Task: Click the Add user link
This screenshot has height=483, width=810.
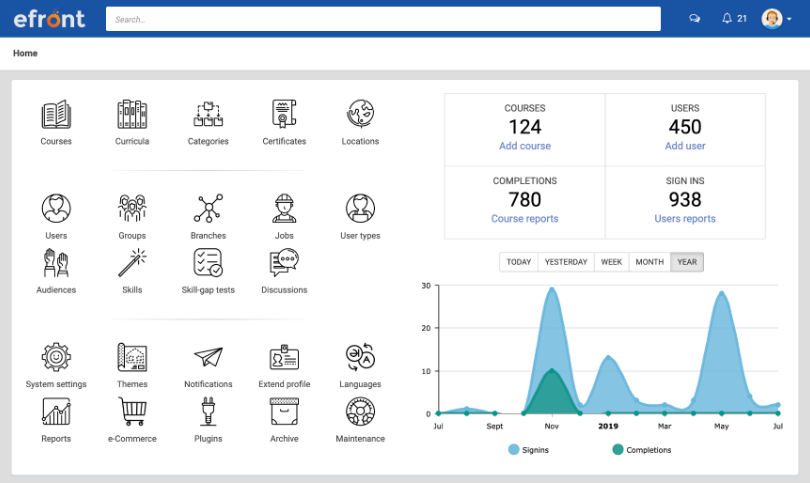Action: coord(684,146)
